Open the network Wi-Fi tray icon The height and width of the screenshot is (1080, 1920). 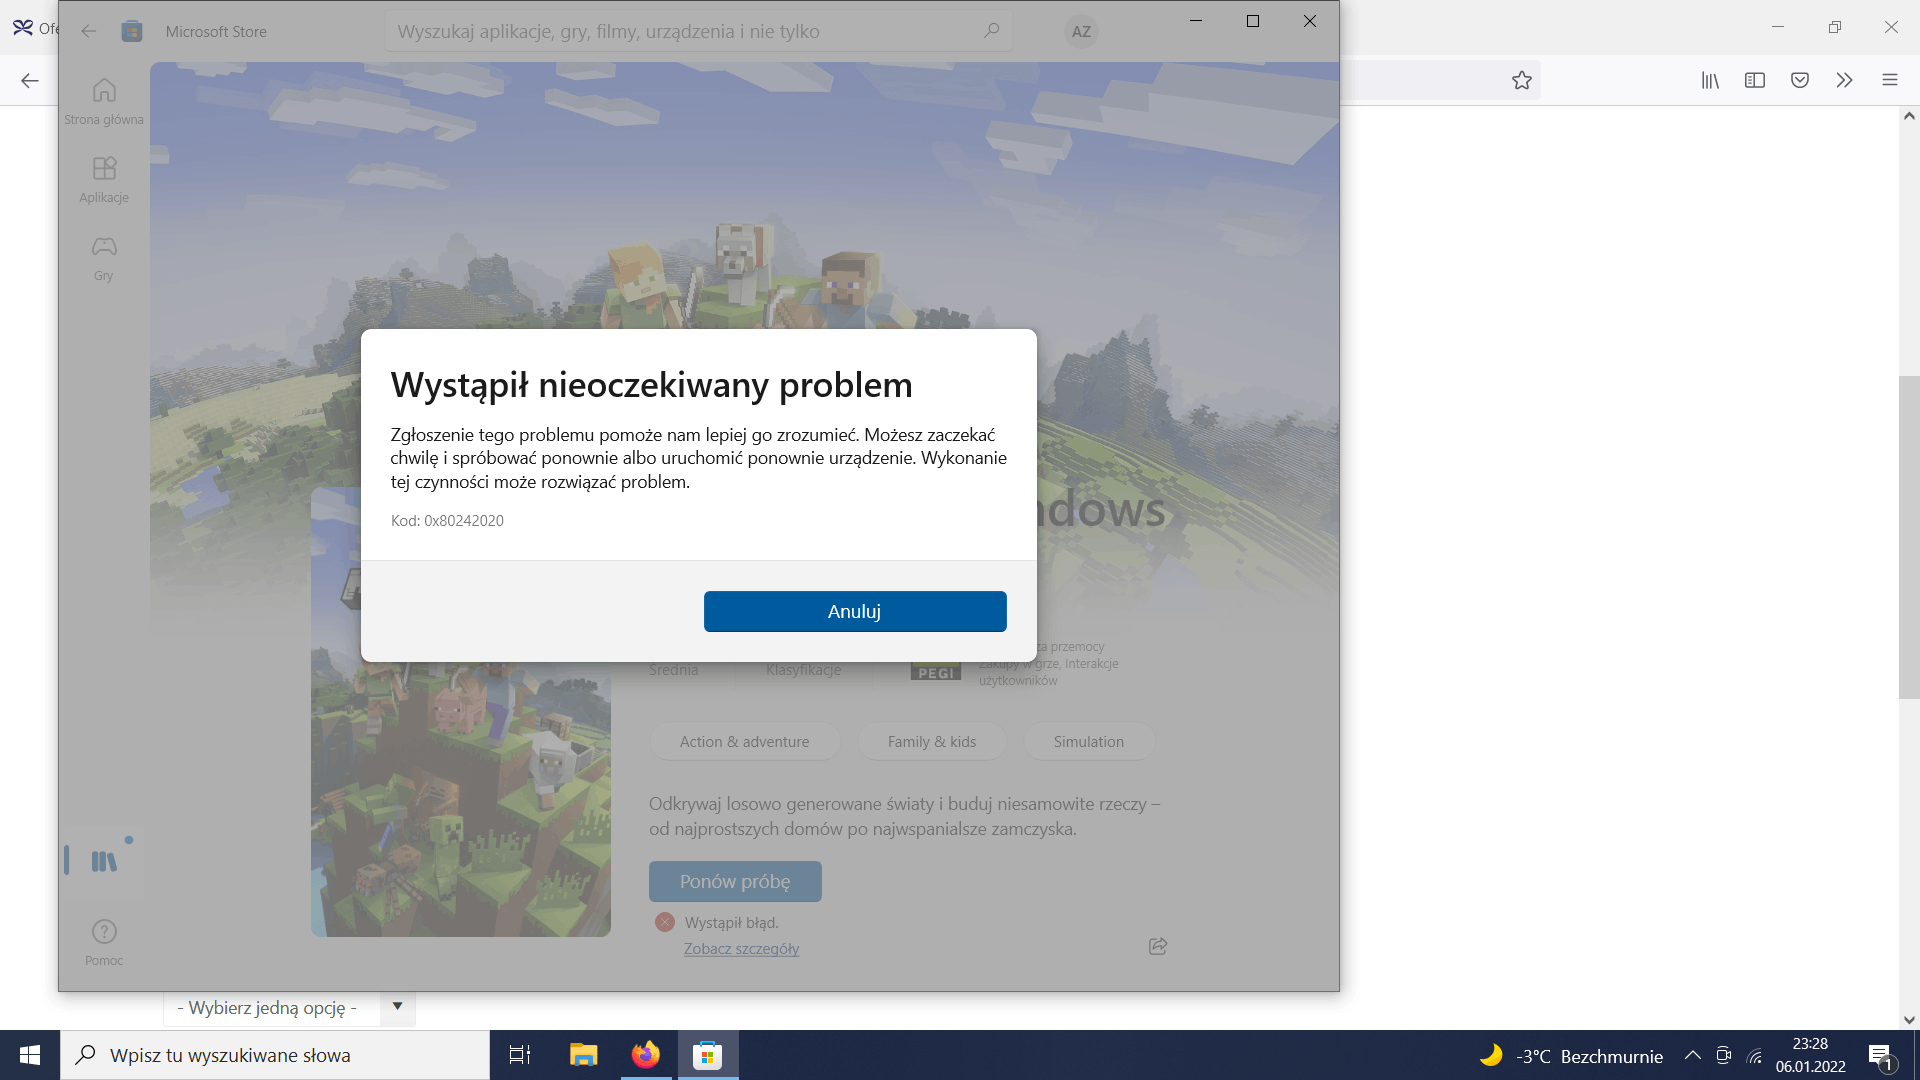coord(1755,1055)
